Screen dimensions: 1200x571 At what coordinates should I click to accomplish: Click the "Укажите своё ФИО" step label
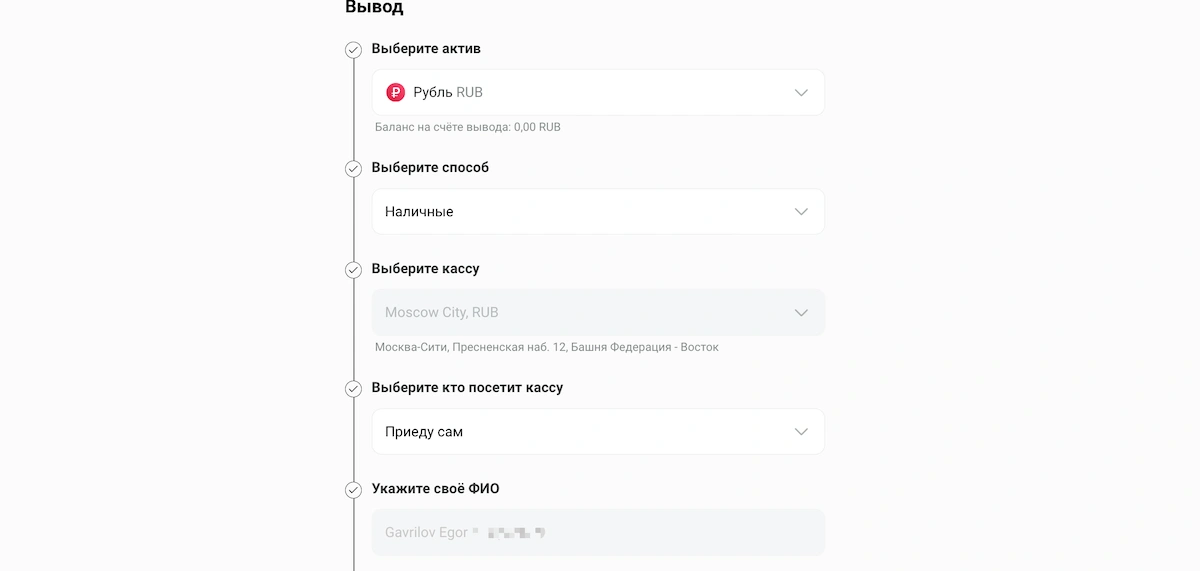[435, 489]
